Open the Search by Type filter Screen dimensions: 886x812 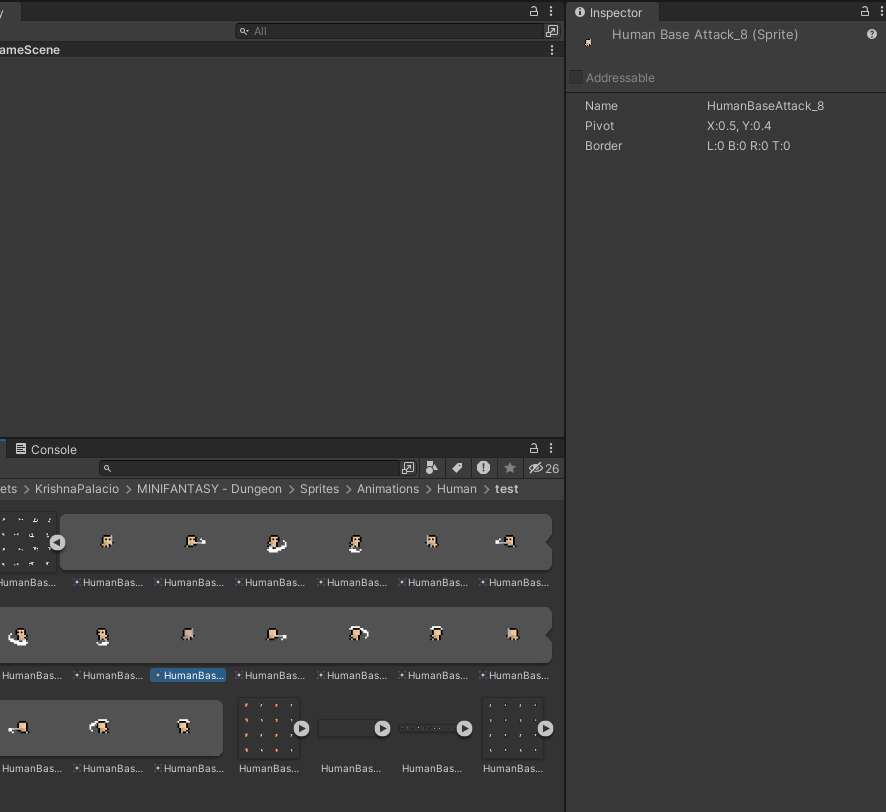pos(432,468)
